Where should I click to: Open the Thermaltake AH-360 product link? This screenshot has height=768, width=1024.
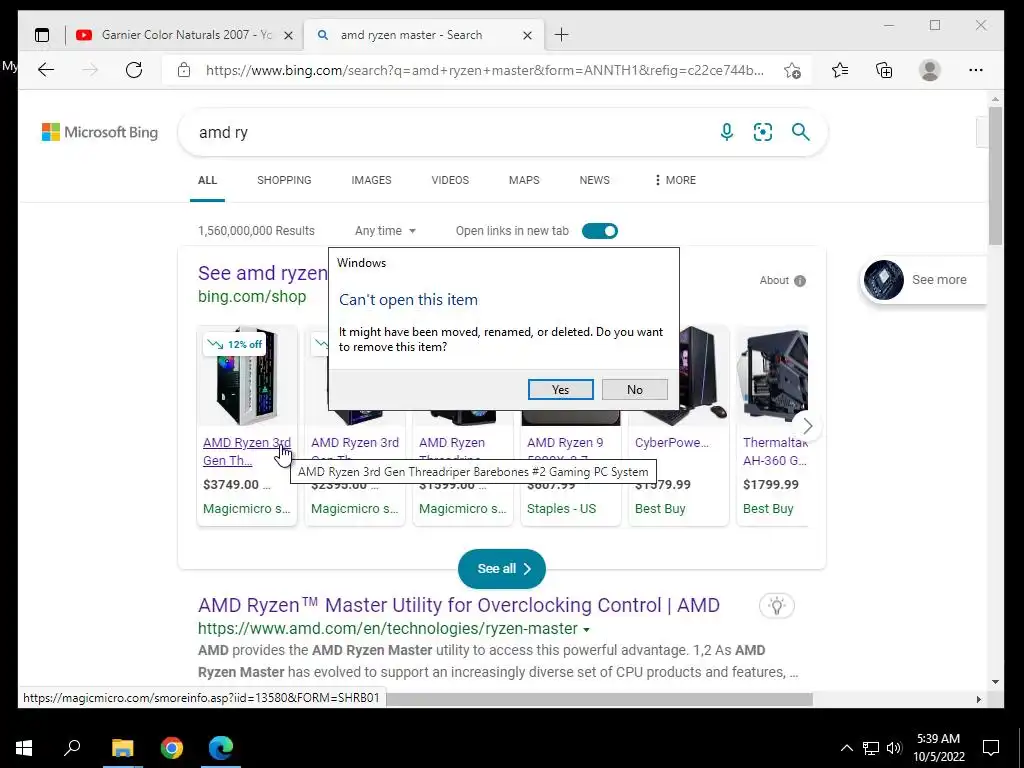[775, 451]
